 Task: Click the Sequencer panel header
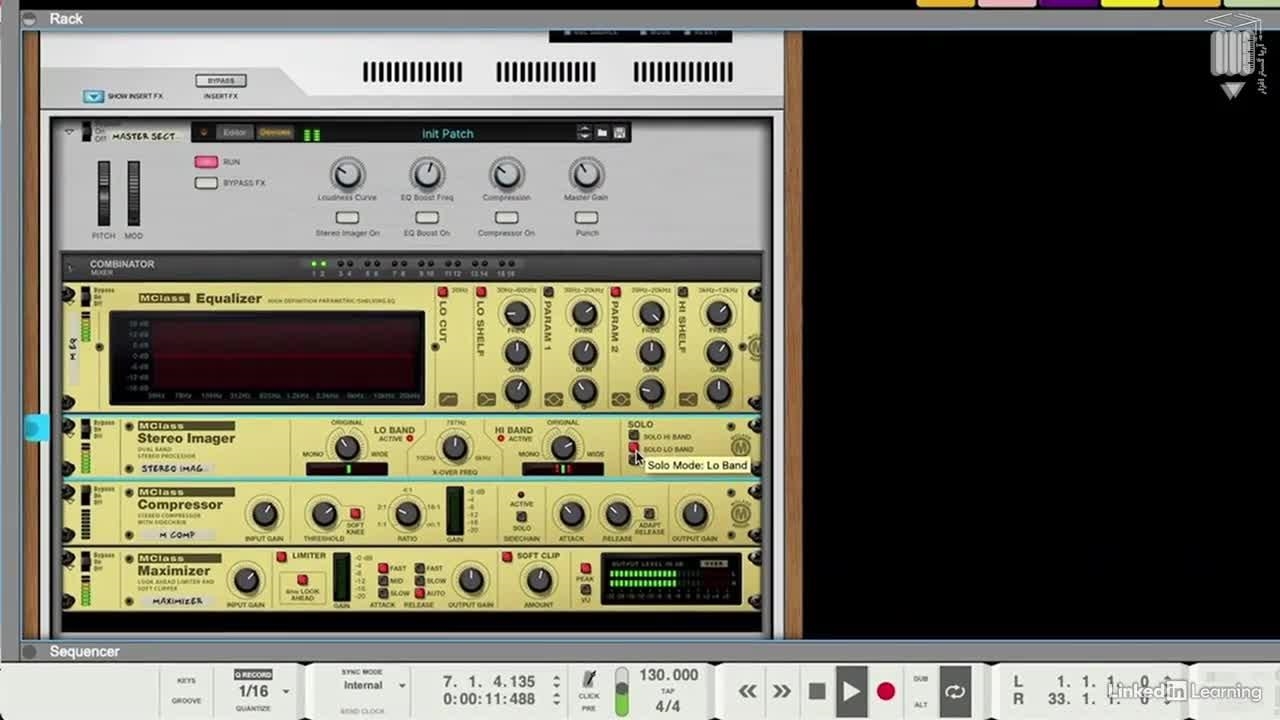point(85,651)
